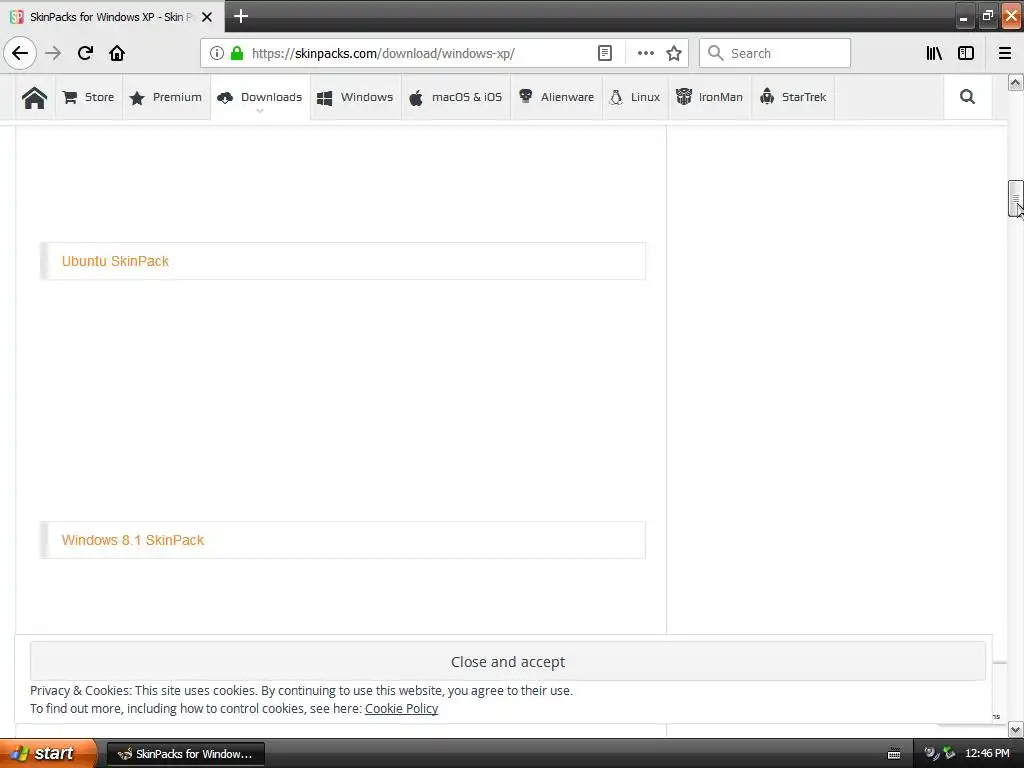
Task: Reload the current page
Action: coord(85,53)
